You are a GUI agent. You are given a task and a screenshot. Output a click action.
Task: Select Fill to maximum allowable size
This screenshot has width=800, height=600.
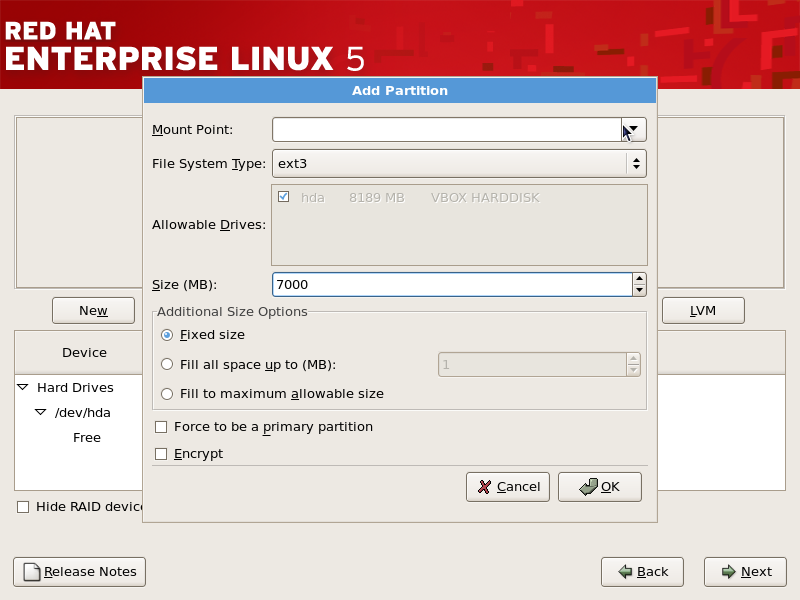tap(167, 394)
